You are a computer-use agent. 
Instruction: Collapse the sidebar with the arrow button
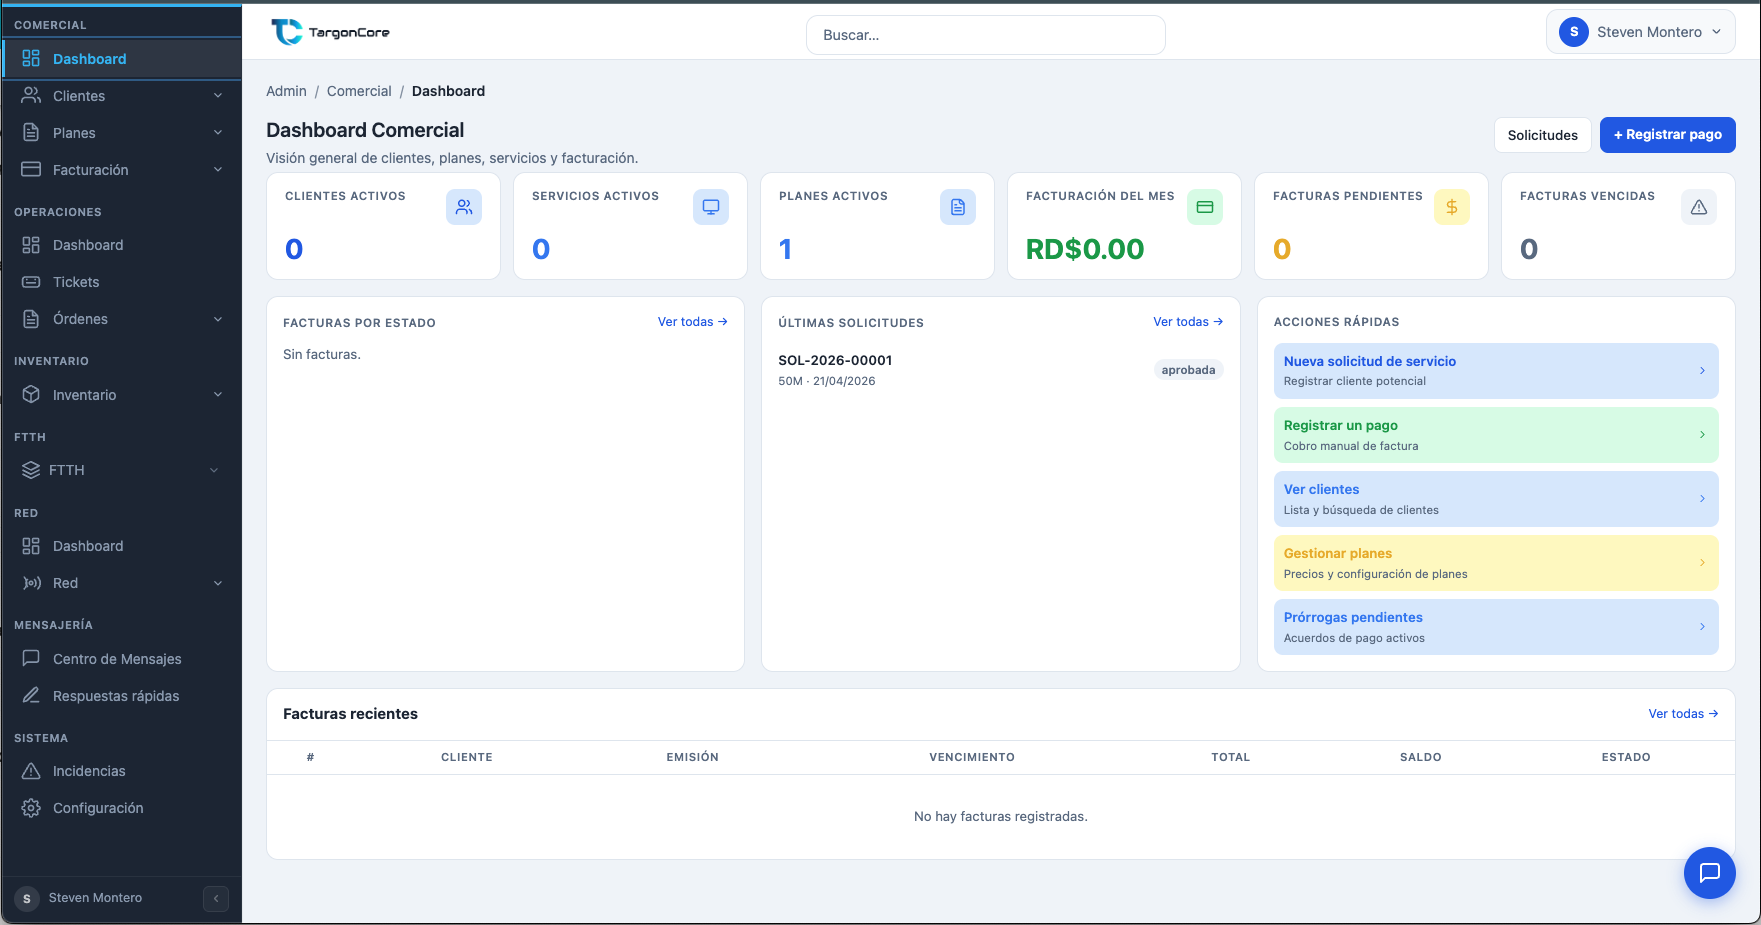pyautogui.click(x=216, y=898)
